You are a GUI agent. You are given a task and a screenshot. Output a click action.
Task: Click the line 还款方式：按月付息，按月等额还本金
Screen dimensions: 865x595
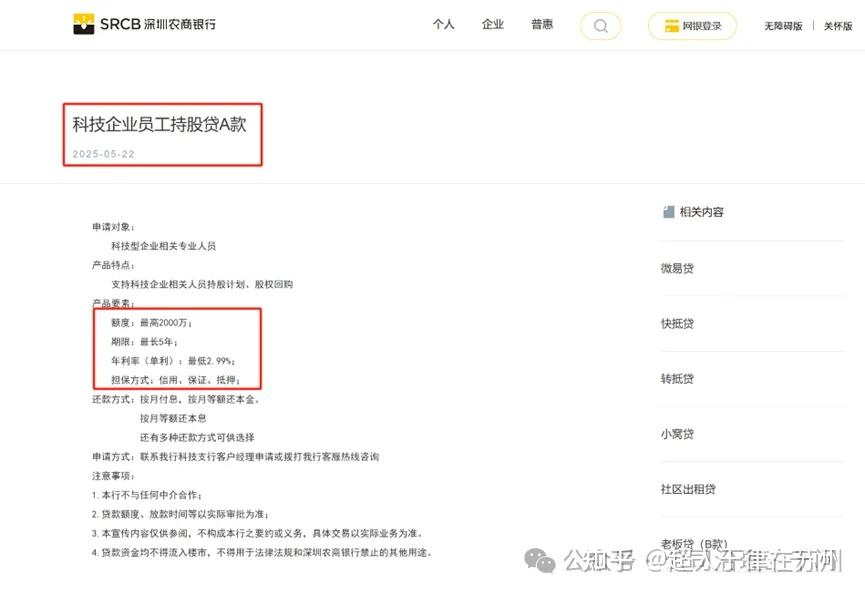coord(176,399)
